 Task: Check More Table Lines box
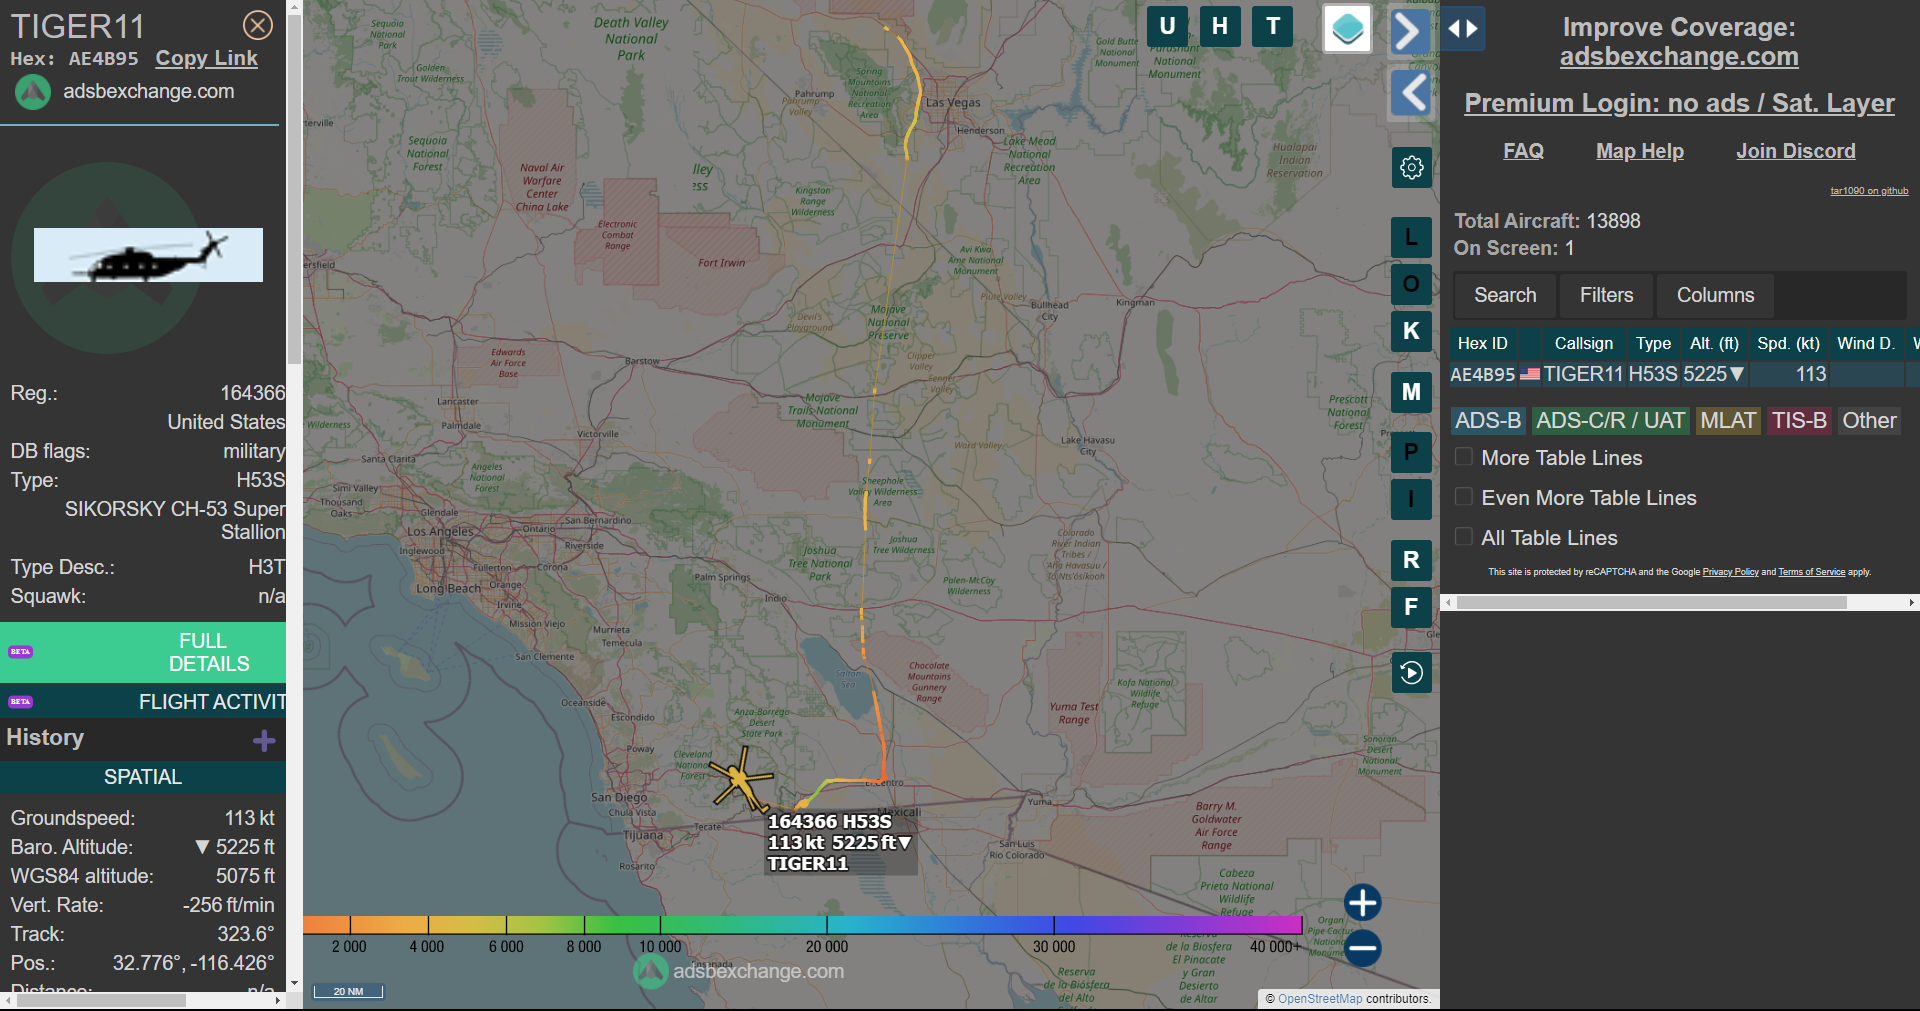click(x=1464, y=457)
